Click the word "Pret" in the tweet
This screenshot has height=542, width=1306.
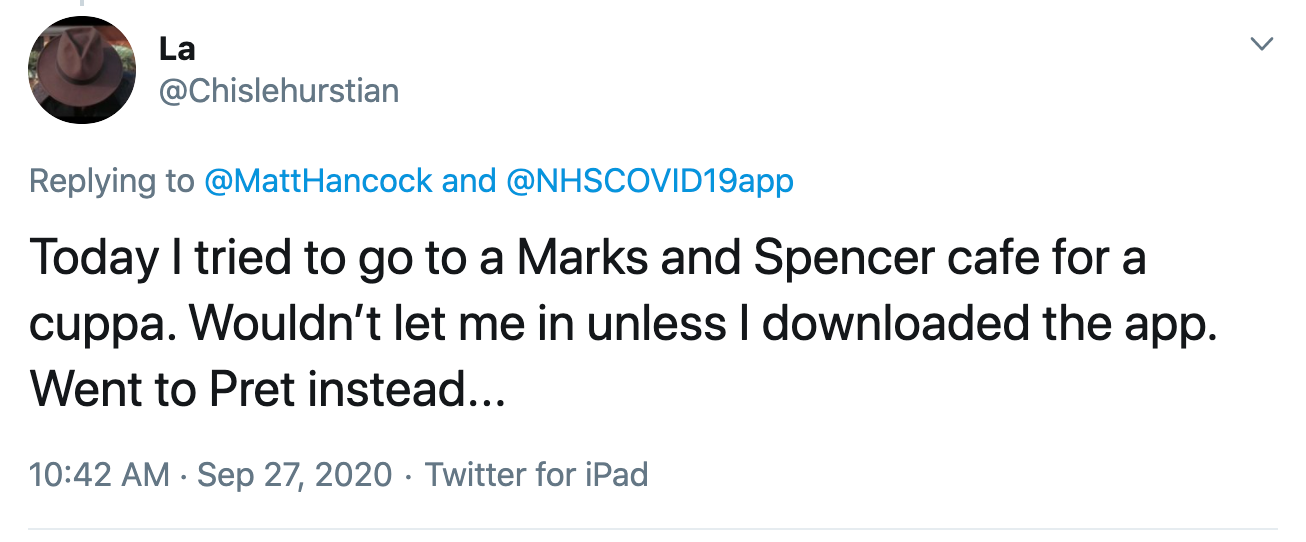click(251, 389)
